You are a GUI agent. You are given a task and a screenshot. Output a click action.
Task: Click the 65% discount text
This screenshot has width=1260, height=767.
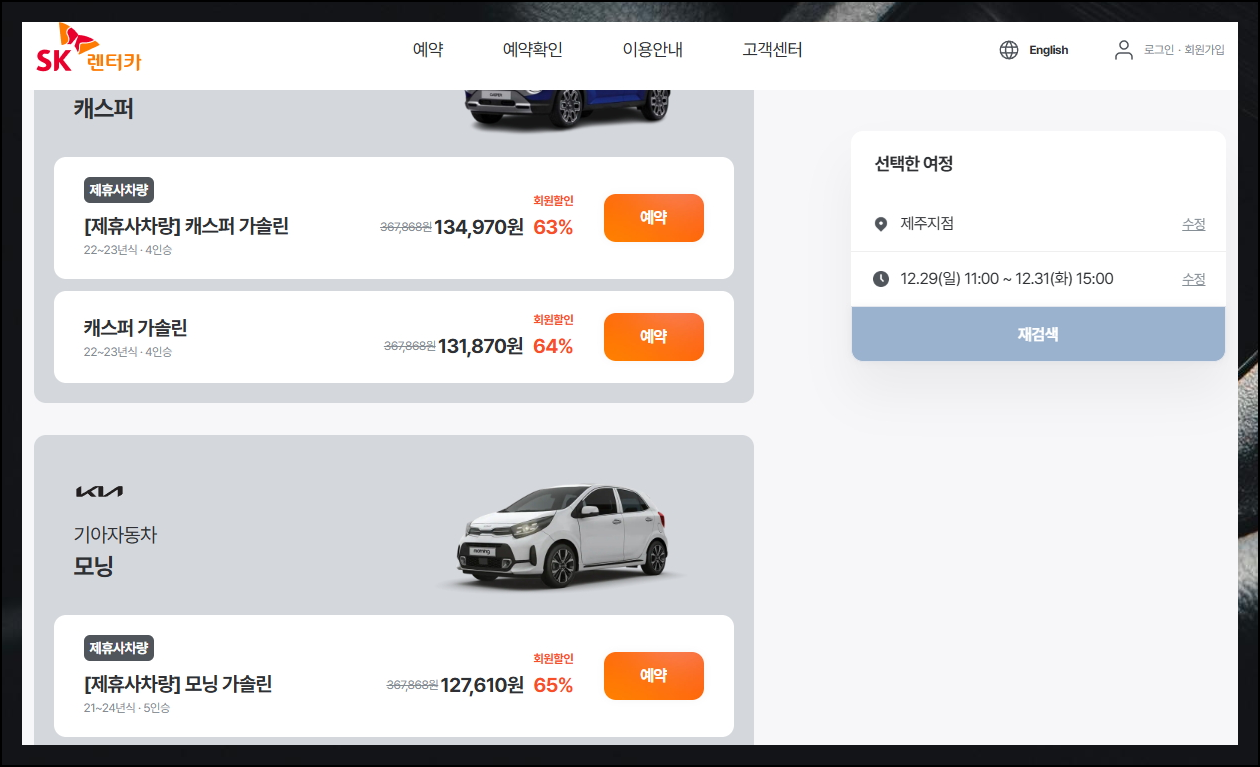click(x=553, y=685)
